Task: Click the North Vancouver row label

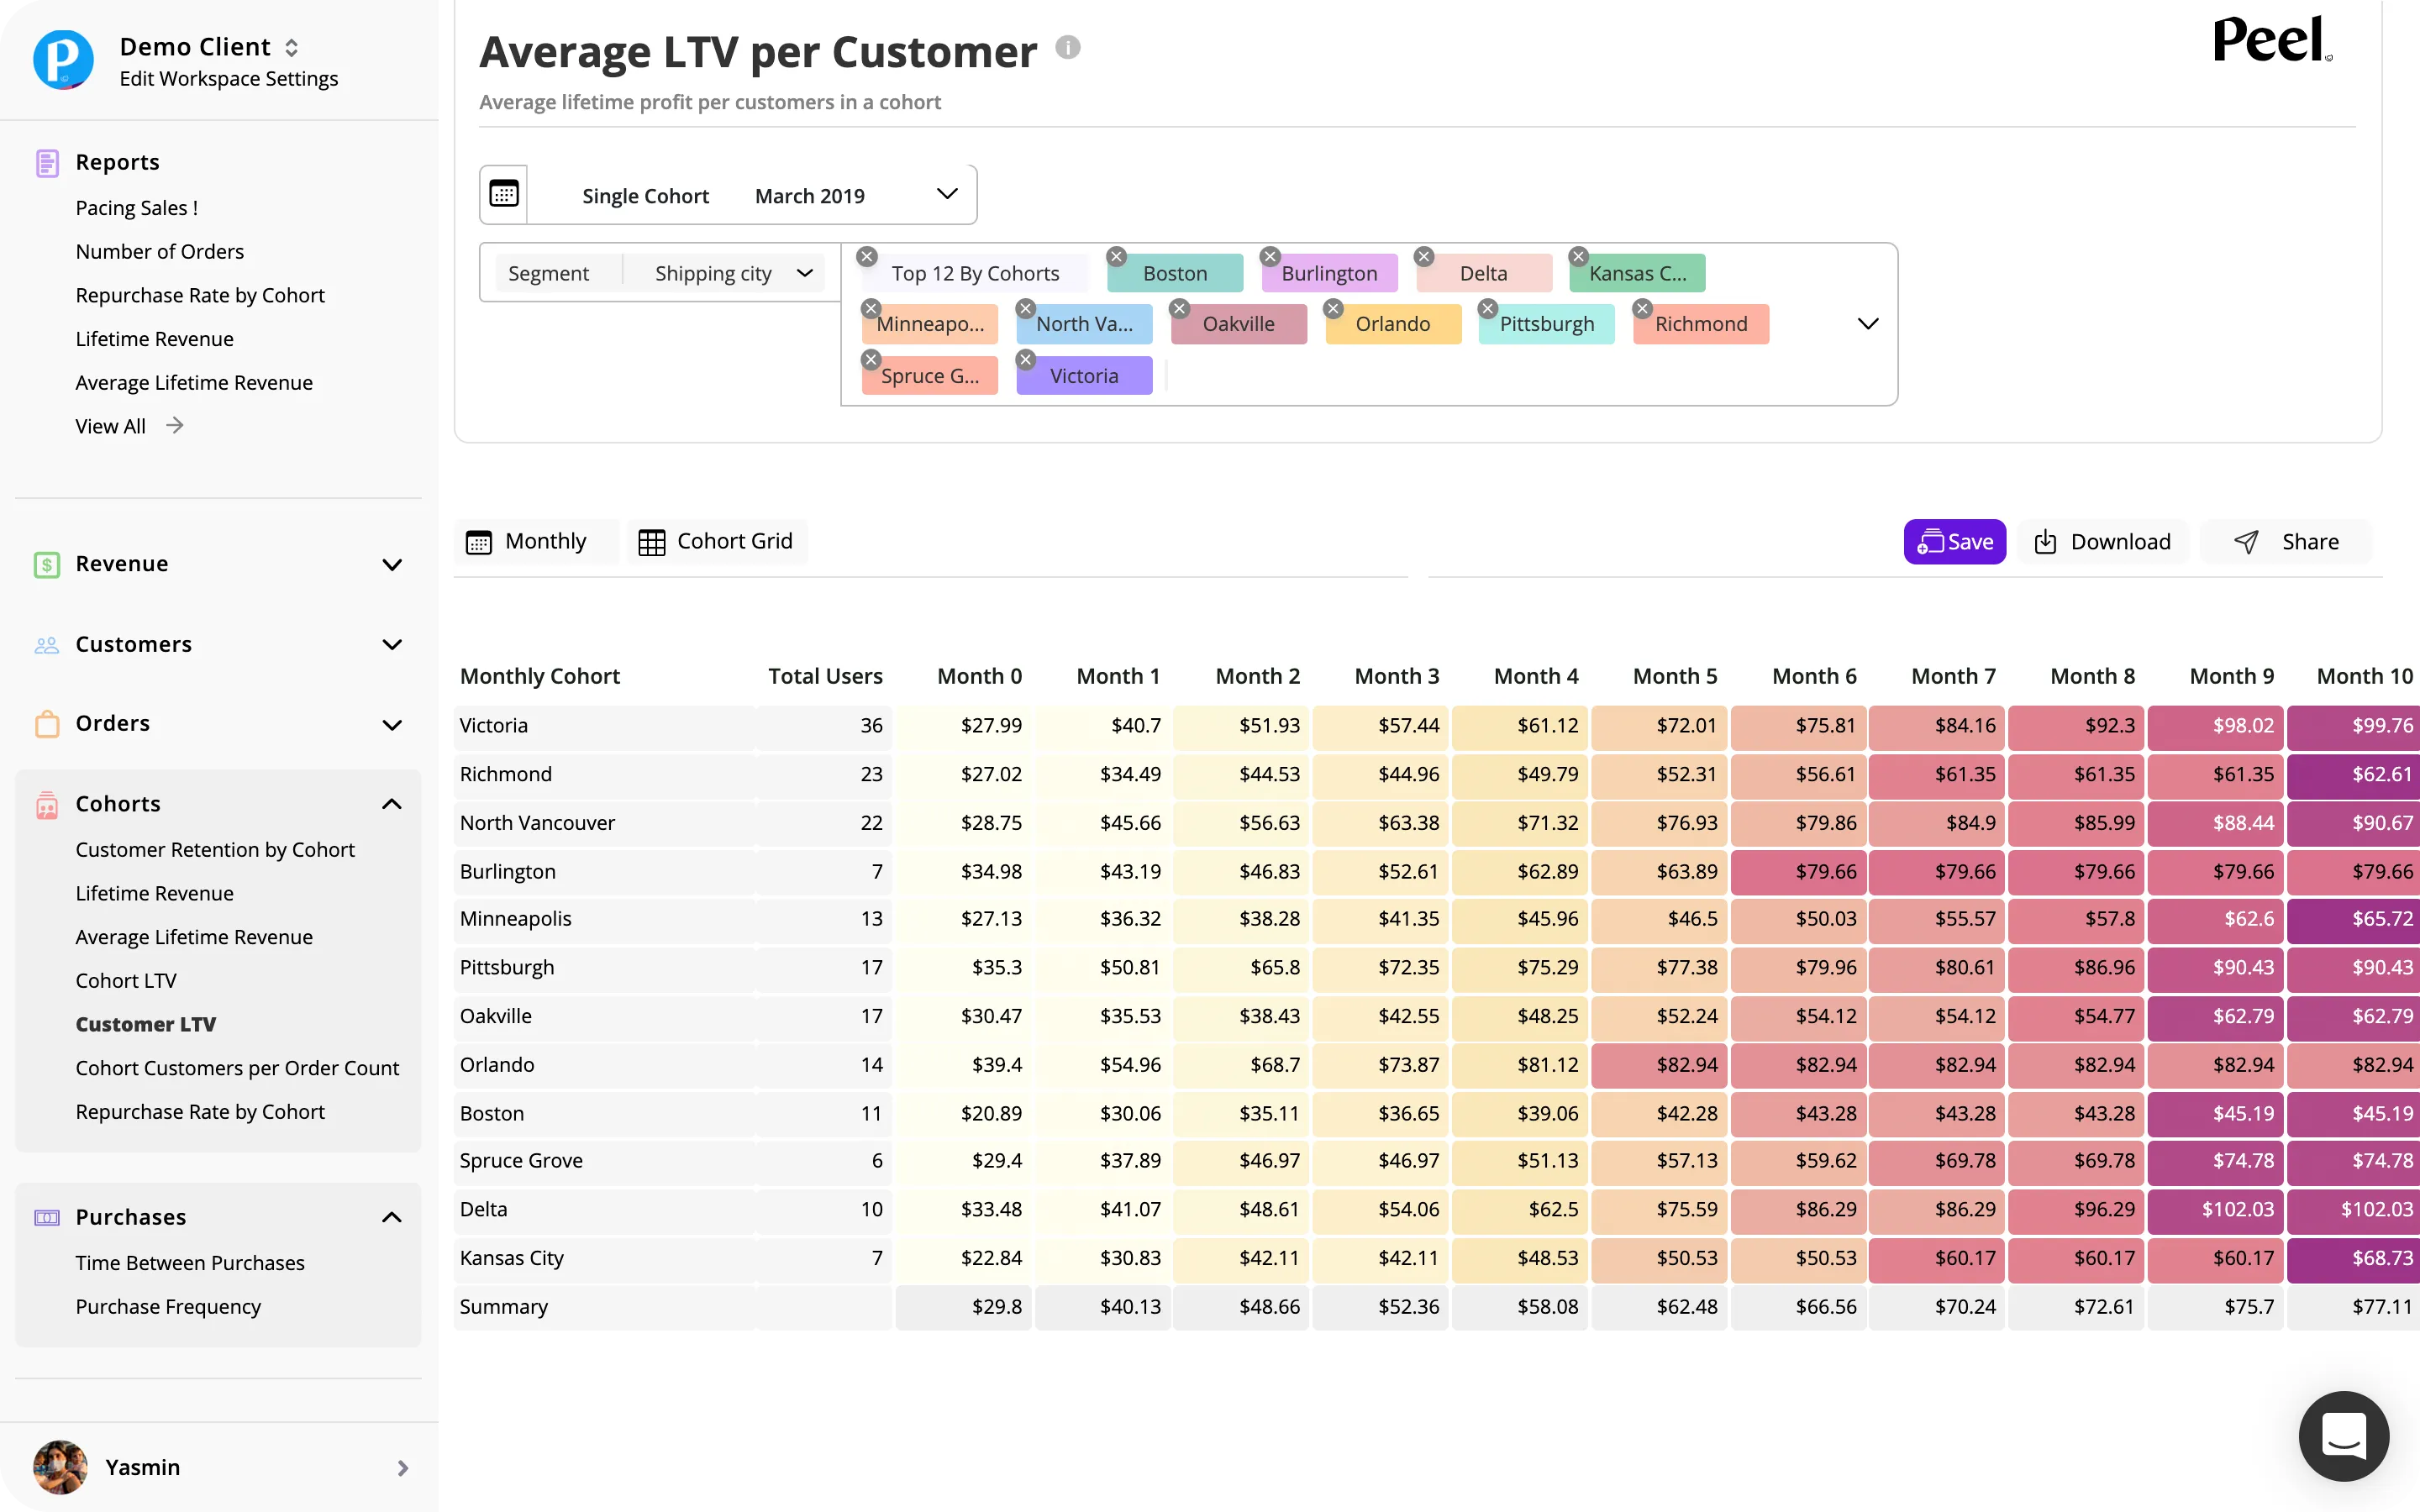Action: pyautogui.click(x=537, y=822)
